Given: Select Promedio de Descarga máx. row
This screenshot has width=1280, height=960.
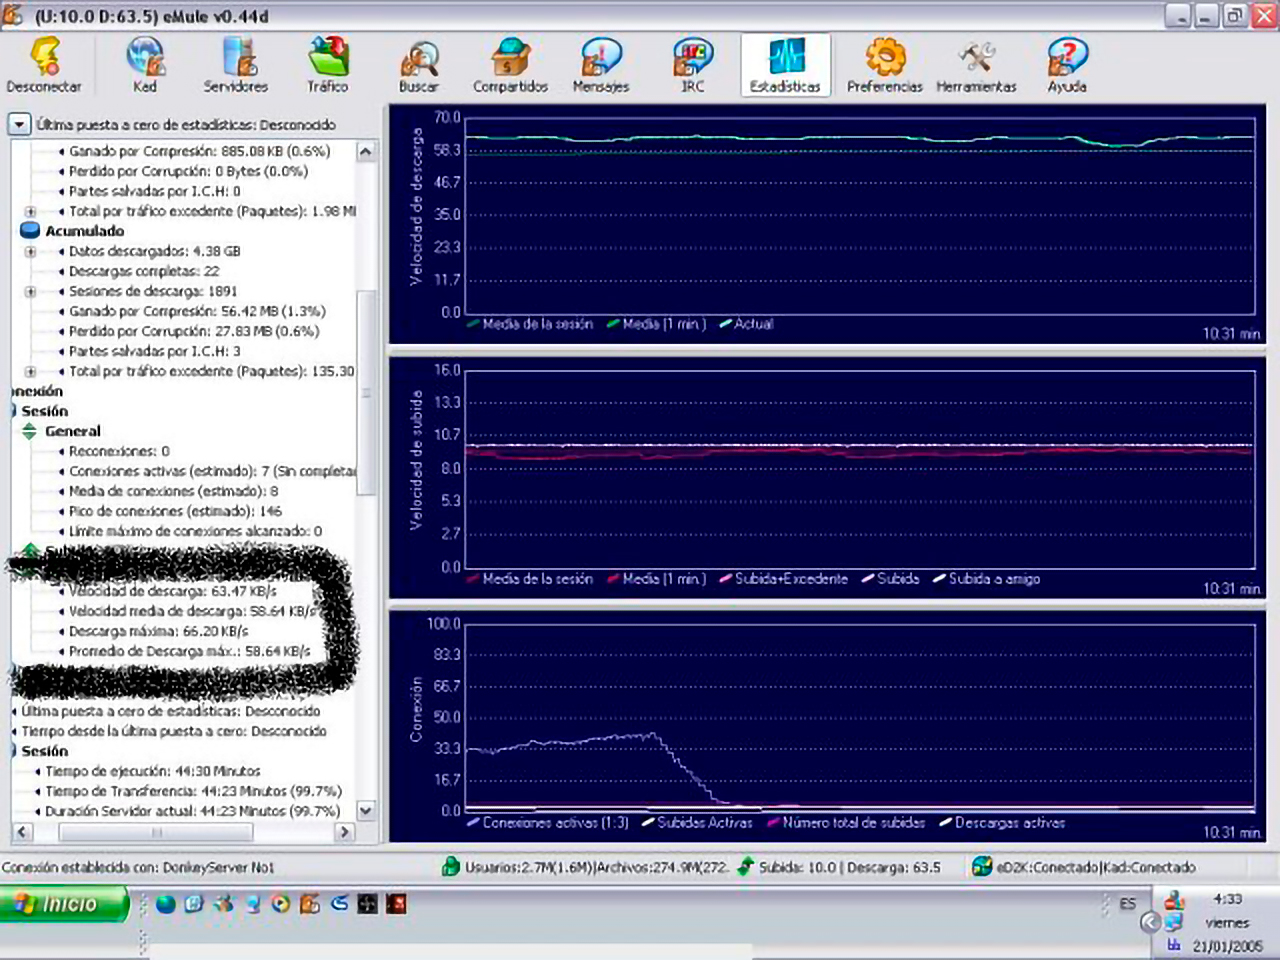Looking at the screenshot, I should pyautogui.click(x=189, y=651).
